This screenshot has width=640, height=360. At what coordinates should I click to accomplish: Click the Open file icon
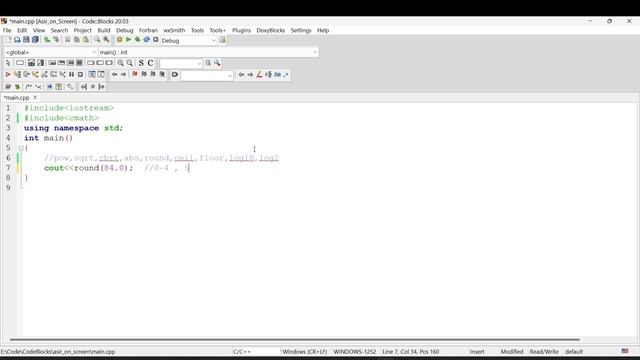pyautogui.click(x=17, y=40)
